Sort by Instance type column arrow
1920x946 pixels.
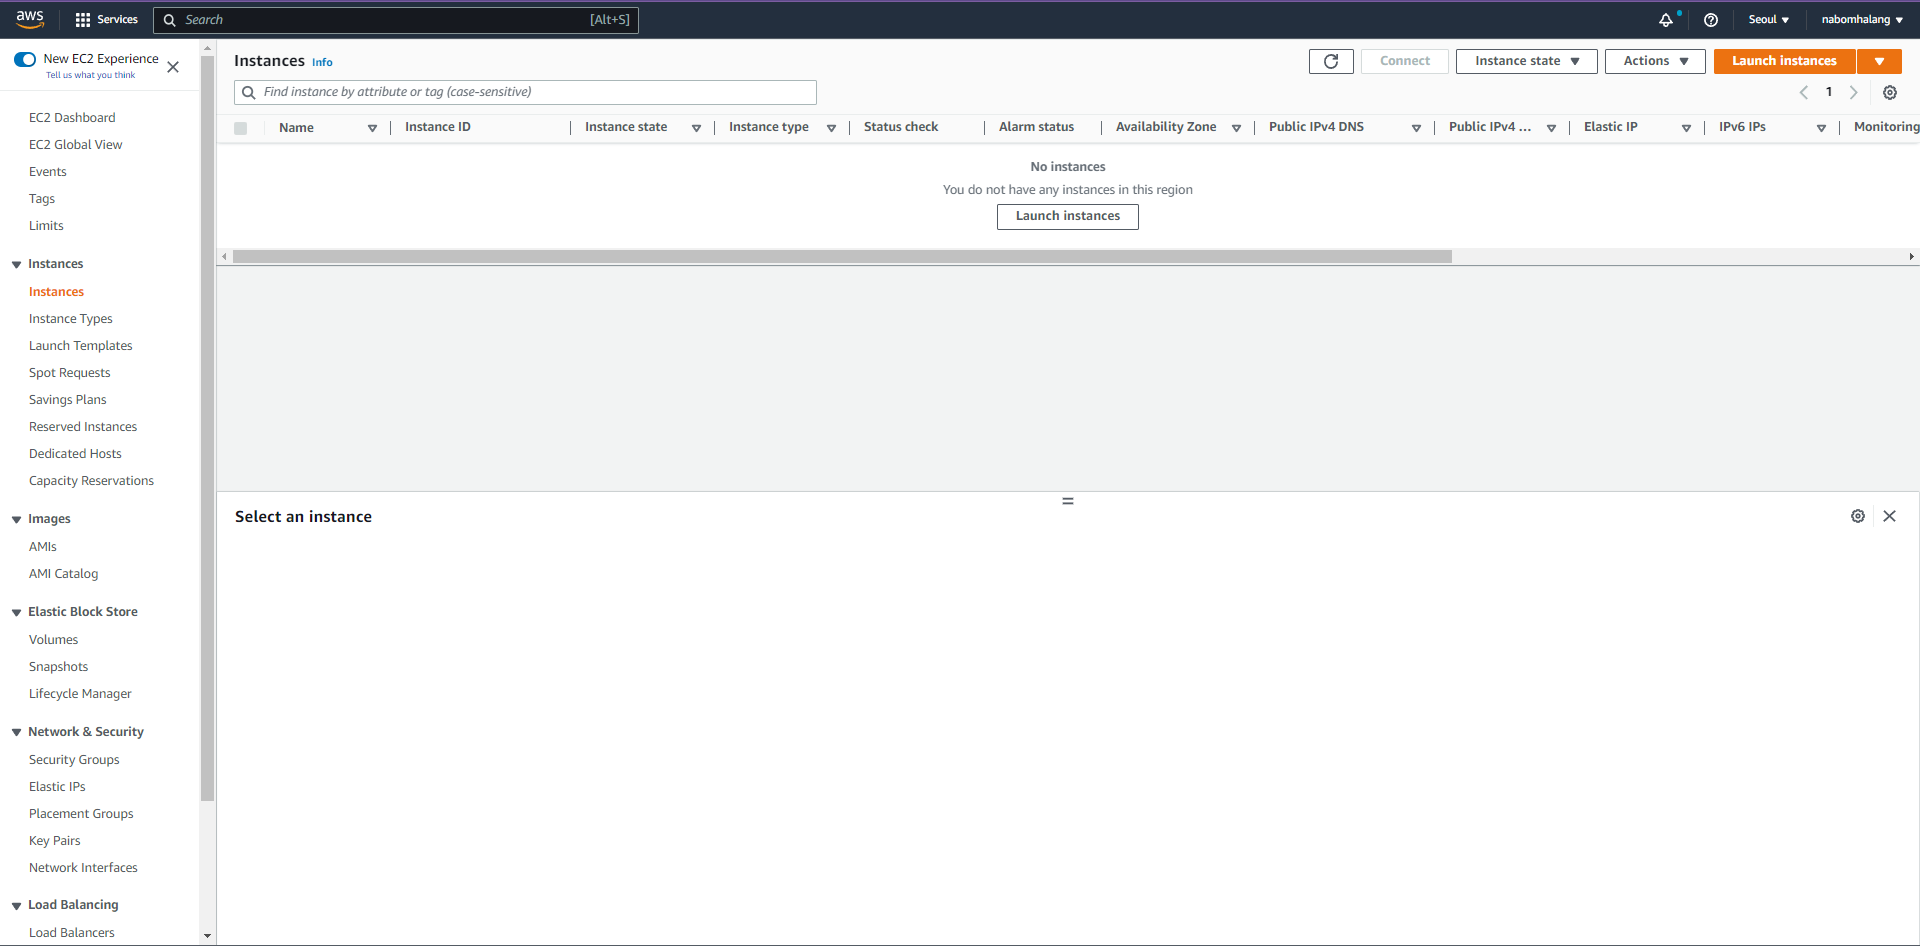(x=831, y=128)
